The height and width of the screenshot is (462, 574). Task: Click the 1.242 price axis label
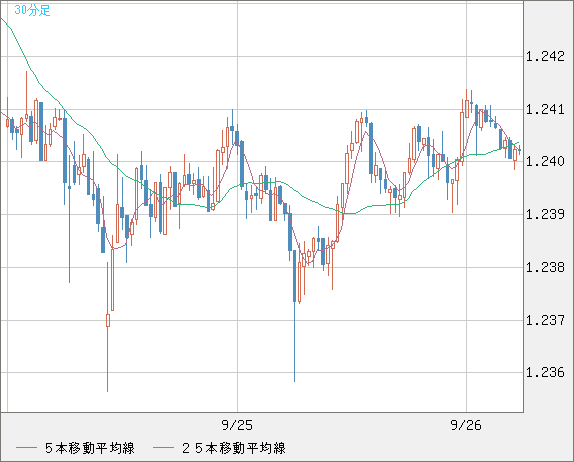coord(545,56)
